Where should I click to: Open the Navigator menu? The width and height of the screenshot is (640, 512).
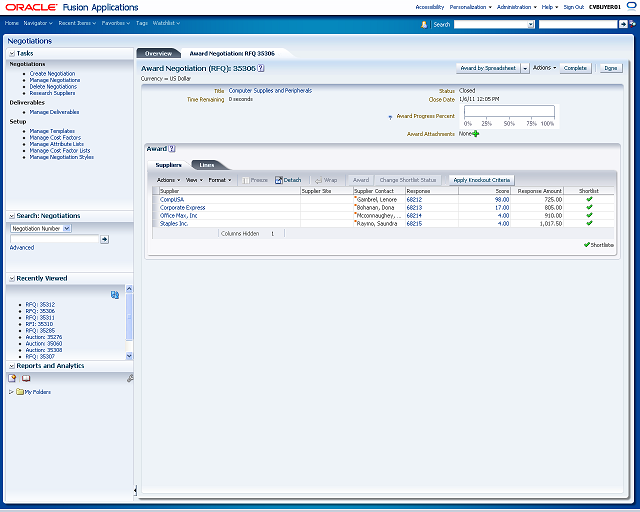(38, 23)
